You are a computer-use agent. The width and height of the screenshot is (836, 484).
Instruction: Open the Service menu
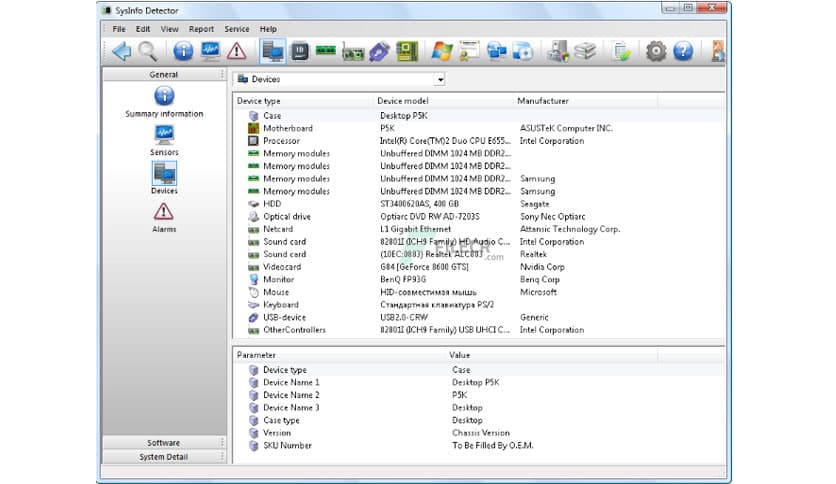tap(237, 29)
